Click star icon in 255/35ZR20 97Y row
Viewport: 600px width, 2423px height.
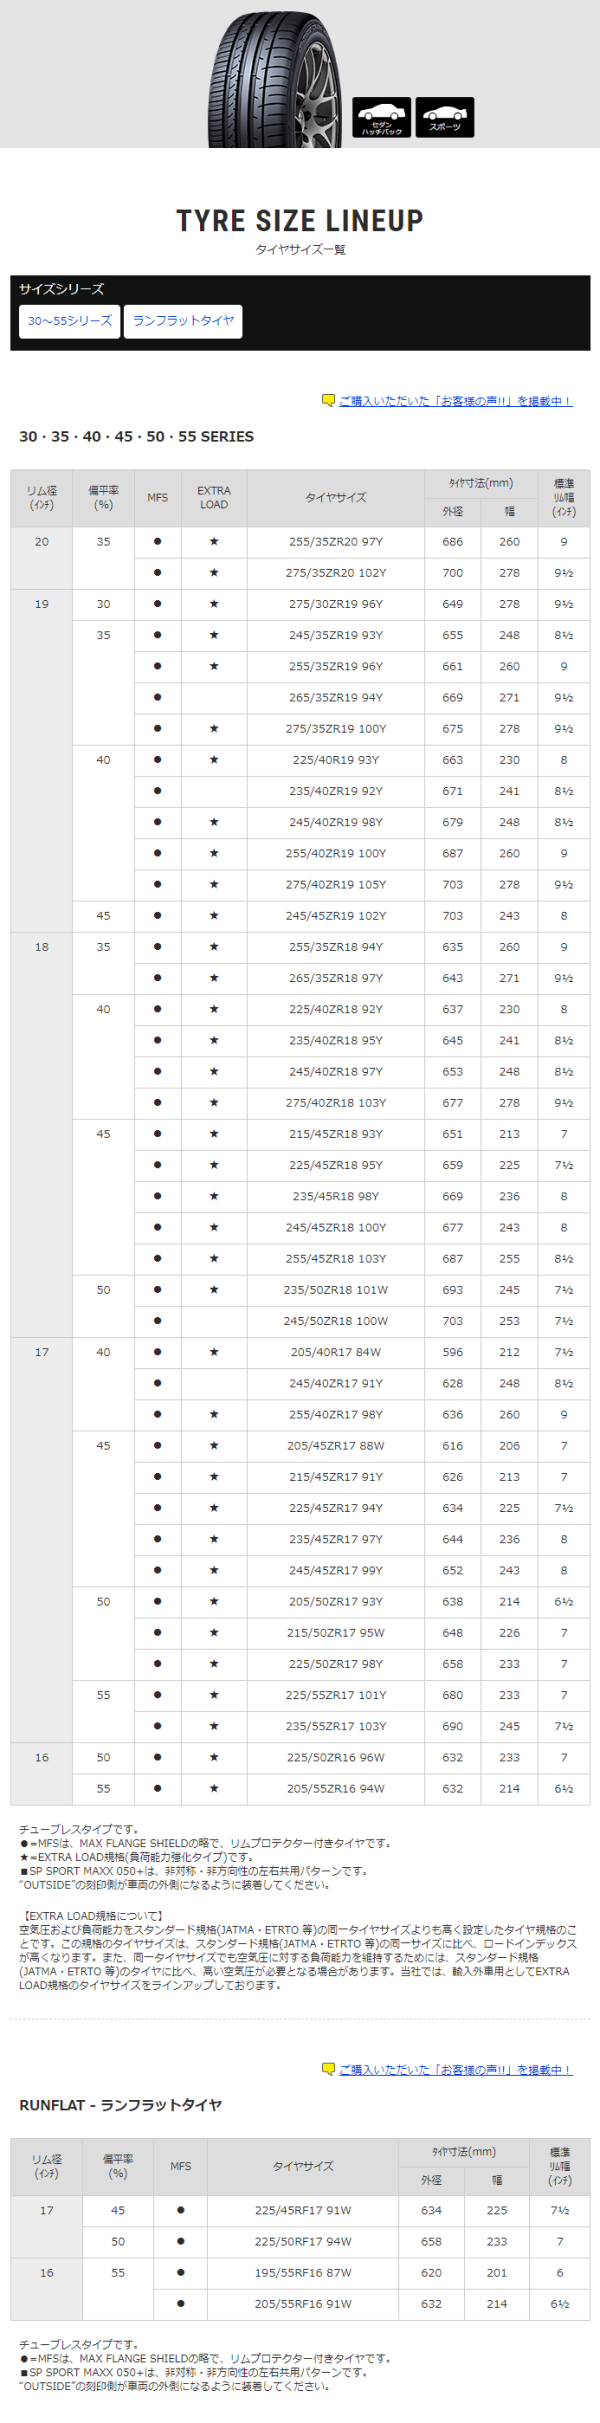click(214, 542)
